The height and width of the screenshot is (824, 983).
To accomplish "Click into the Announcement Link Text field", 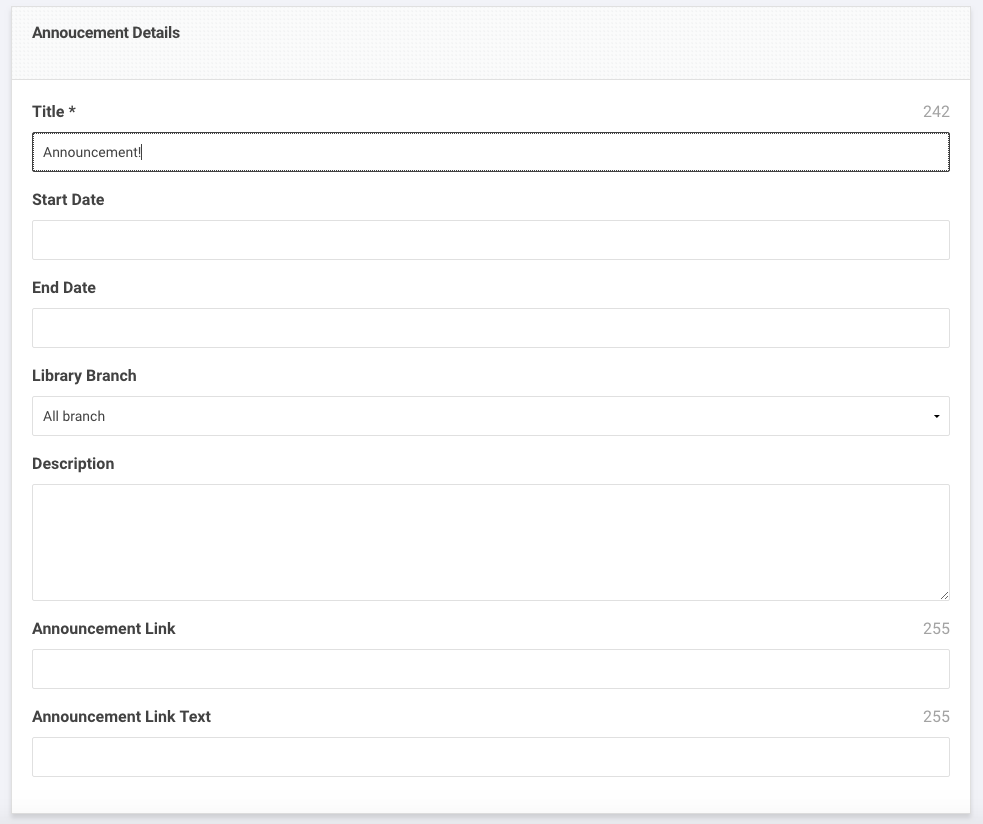I will click(x=491, y=757).
